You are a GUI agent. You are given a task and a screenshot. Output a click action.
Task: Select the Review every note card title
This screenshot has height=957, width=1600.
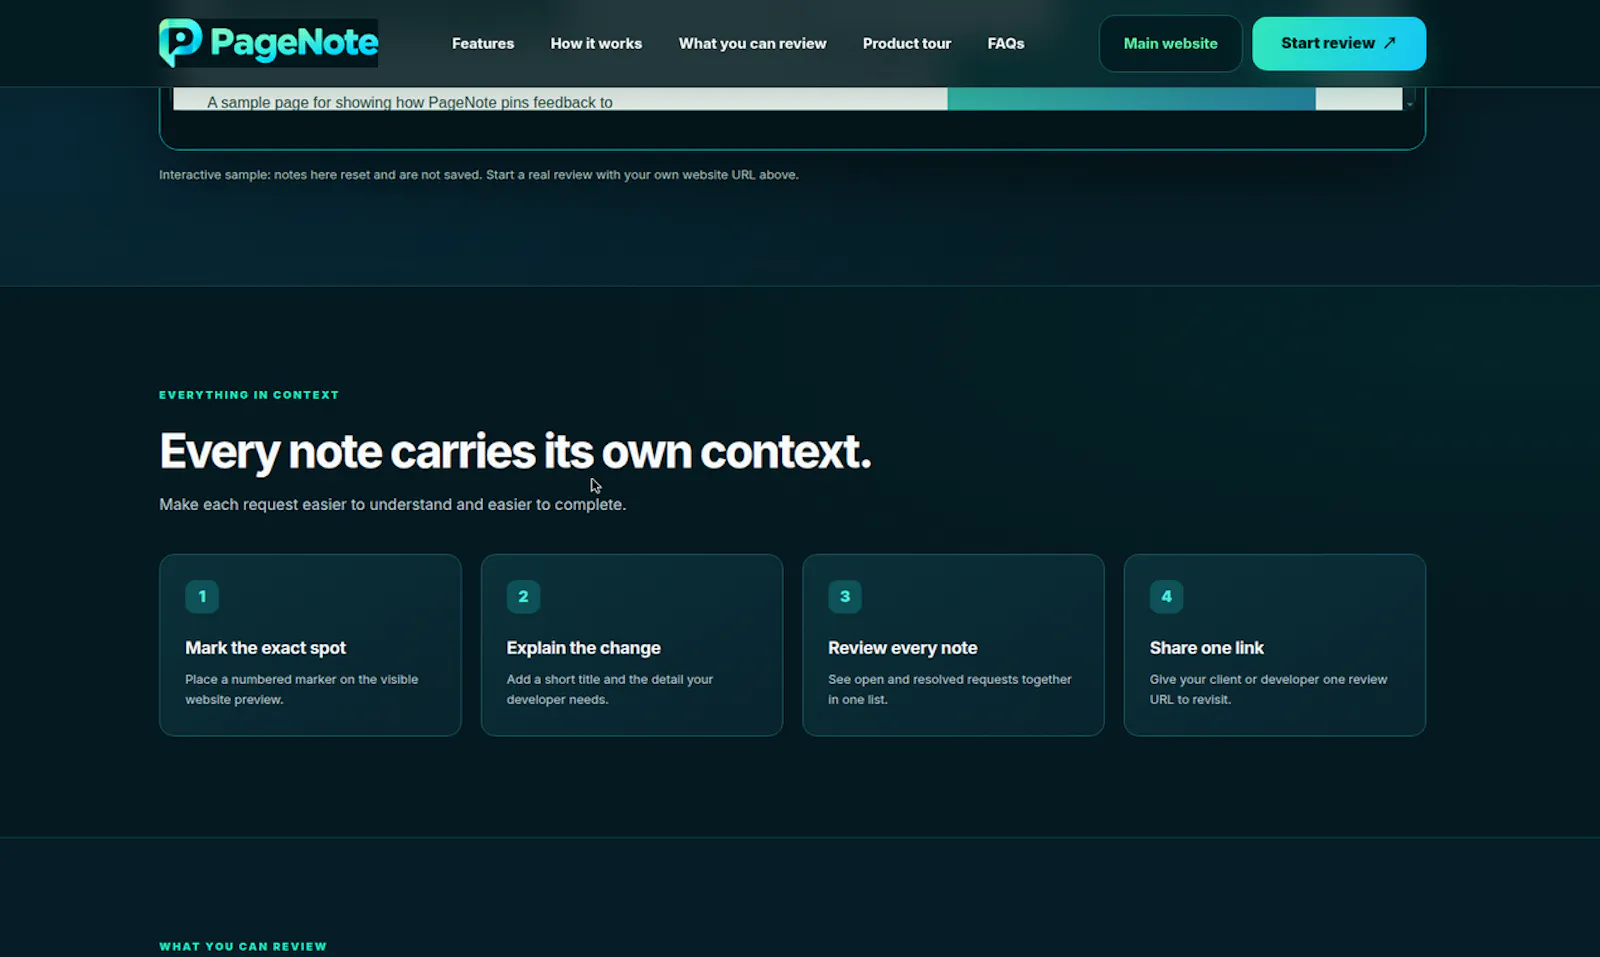click(902, 648)
